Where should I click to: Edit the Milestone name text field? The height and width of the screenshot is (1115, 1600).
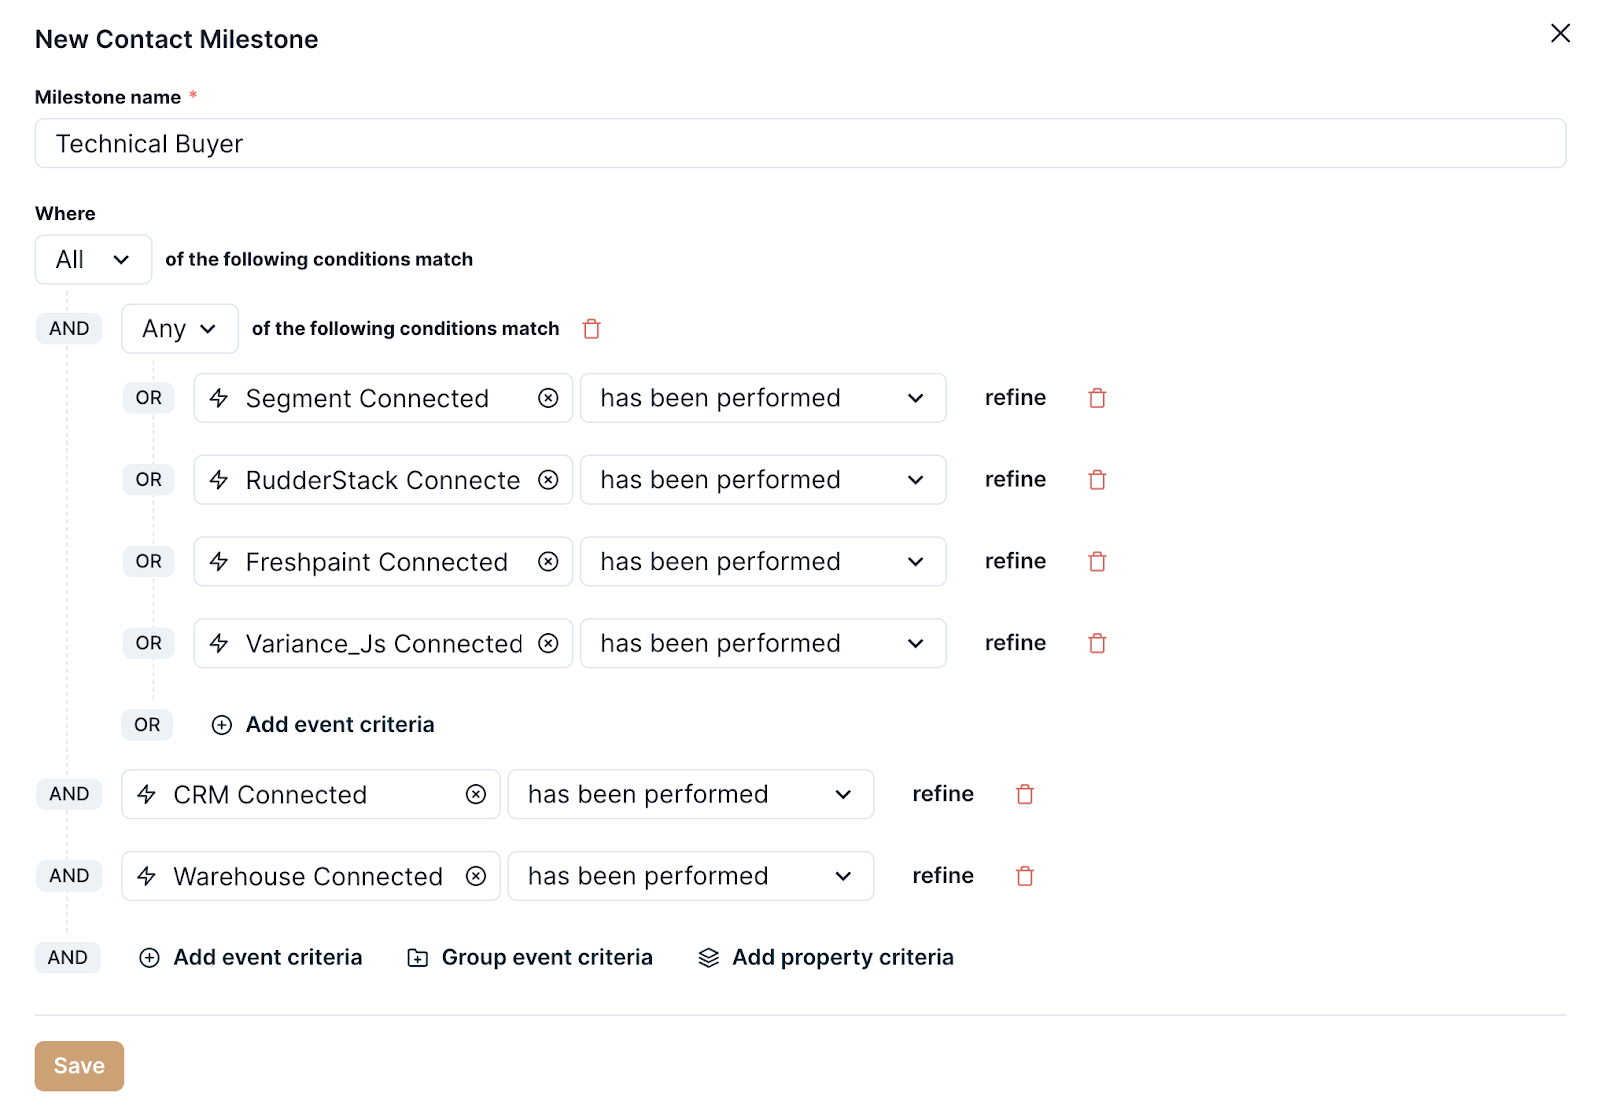800,144
